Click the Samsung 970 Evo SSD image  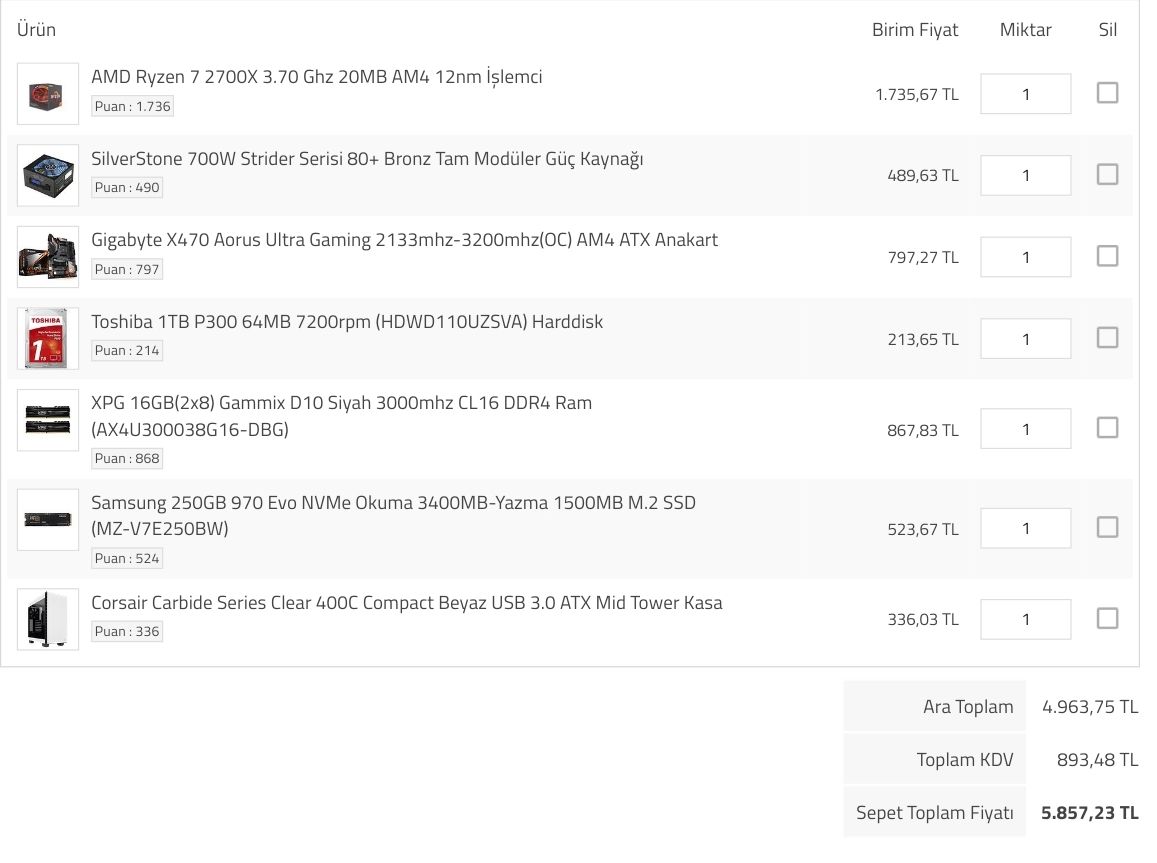(x=48, y=519)
